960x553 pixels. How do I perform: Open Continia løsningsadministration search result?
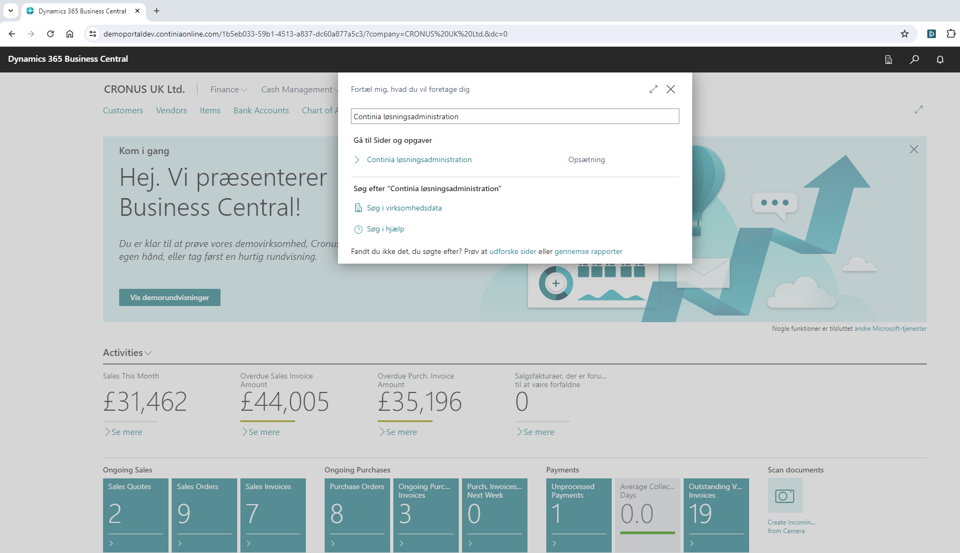pyautogui.click(x=419, y=159)
